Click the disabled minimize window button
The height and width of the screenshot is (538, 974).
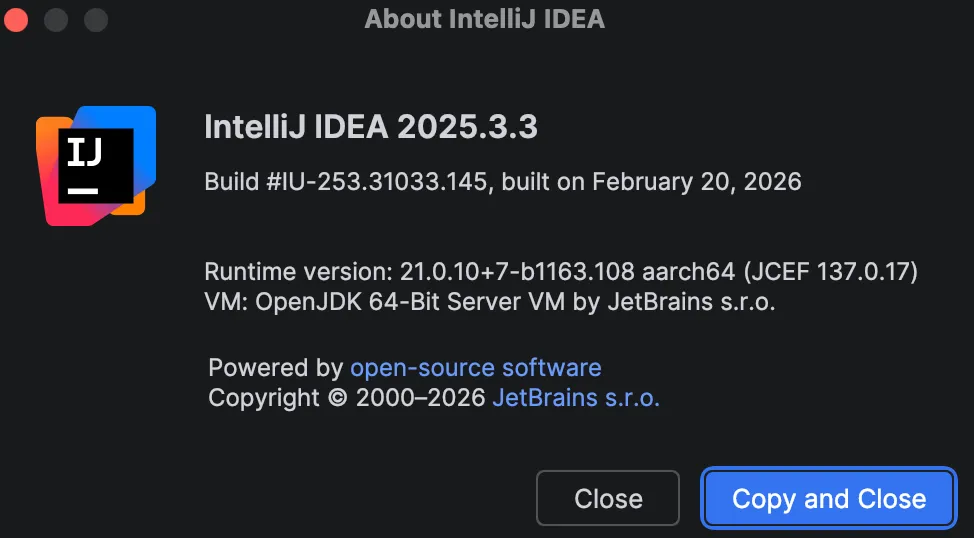pos(56,19)
